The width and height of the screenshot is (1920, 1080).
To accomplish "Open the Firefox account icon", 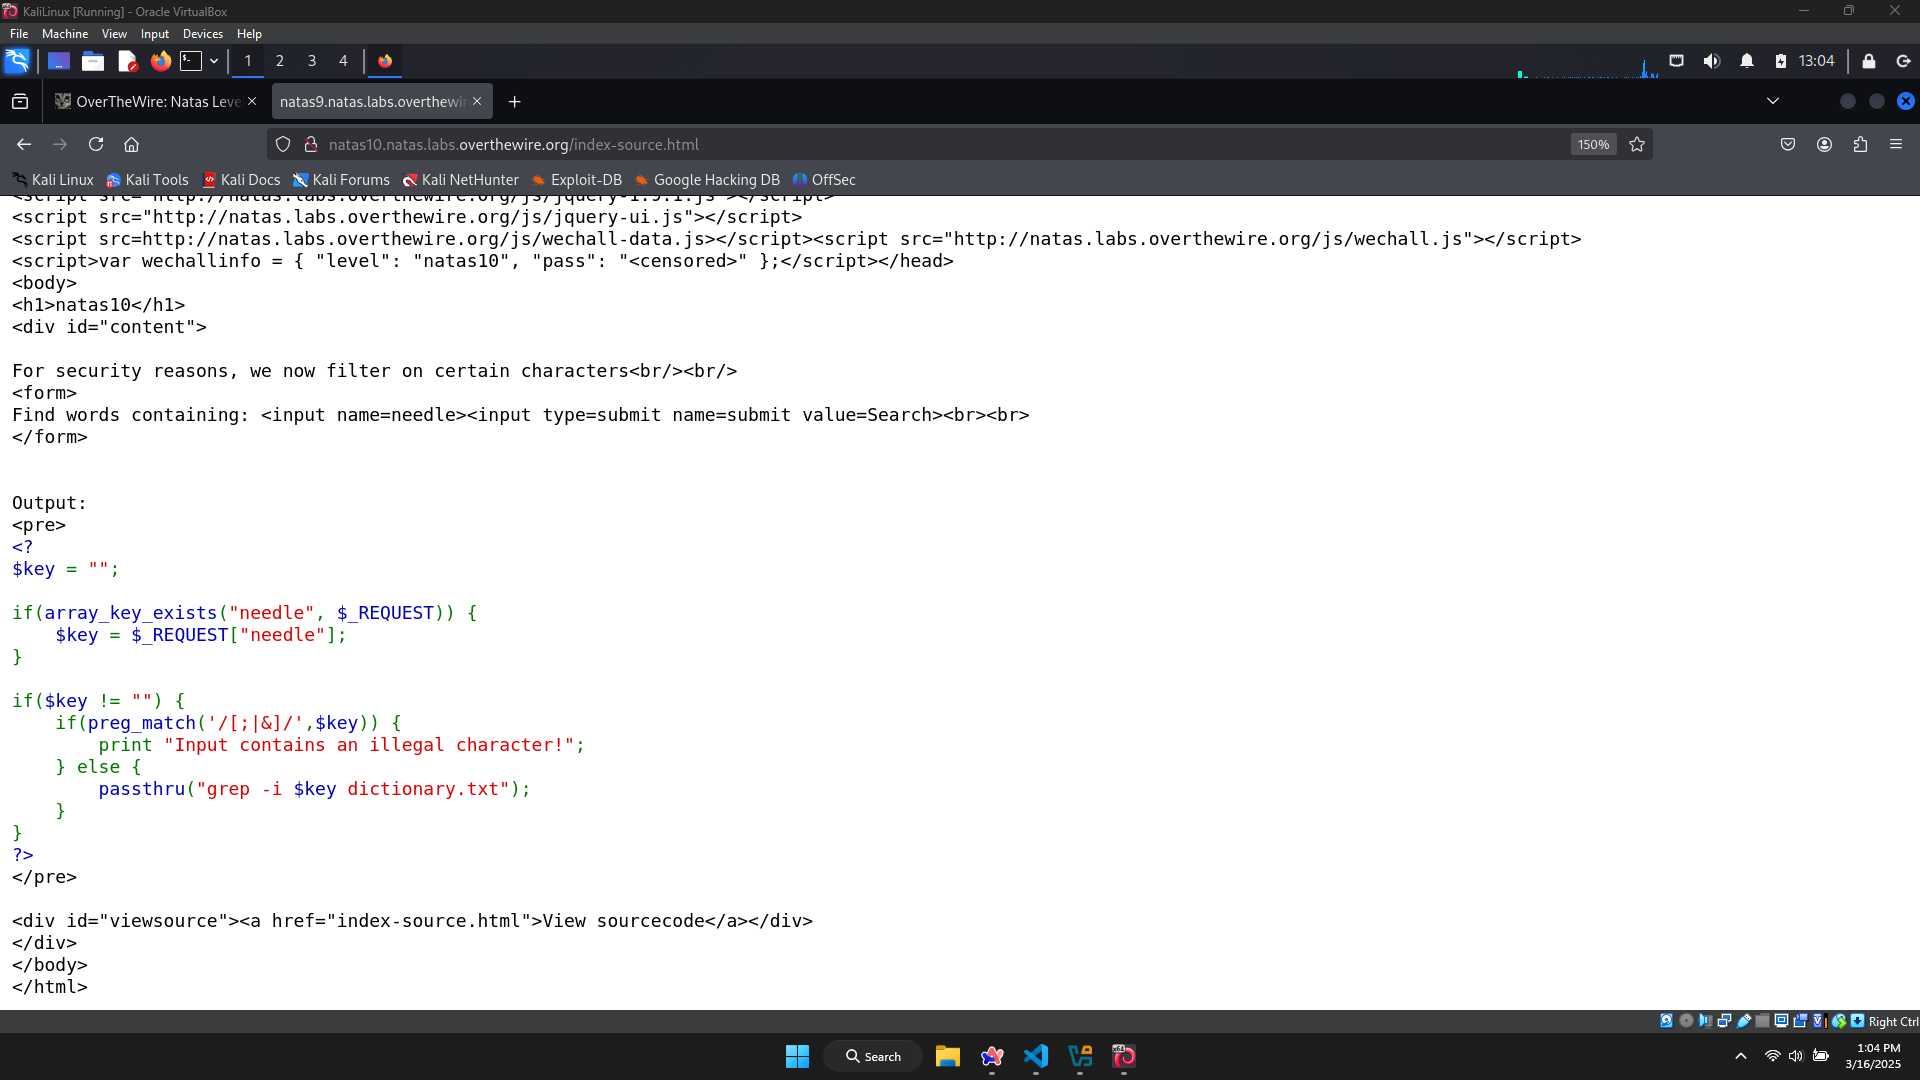I will [1824, 145].
